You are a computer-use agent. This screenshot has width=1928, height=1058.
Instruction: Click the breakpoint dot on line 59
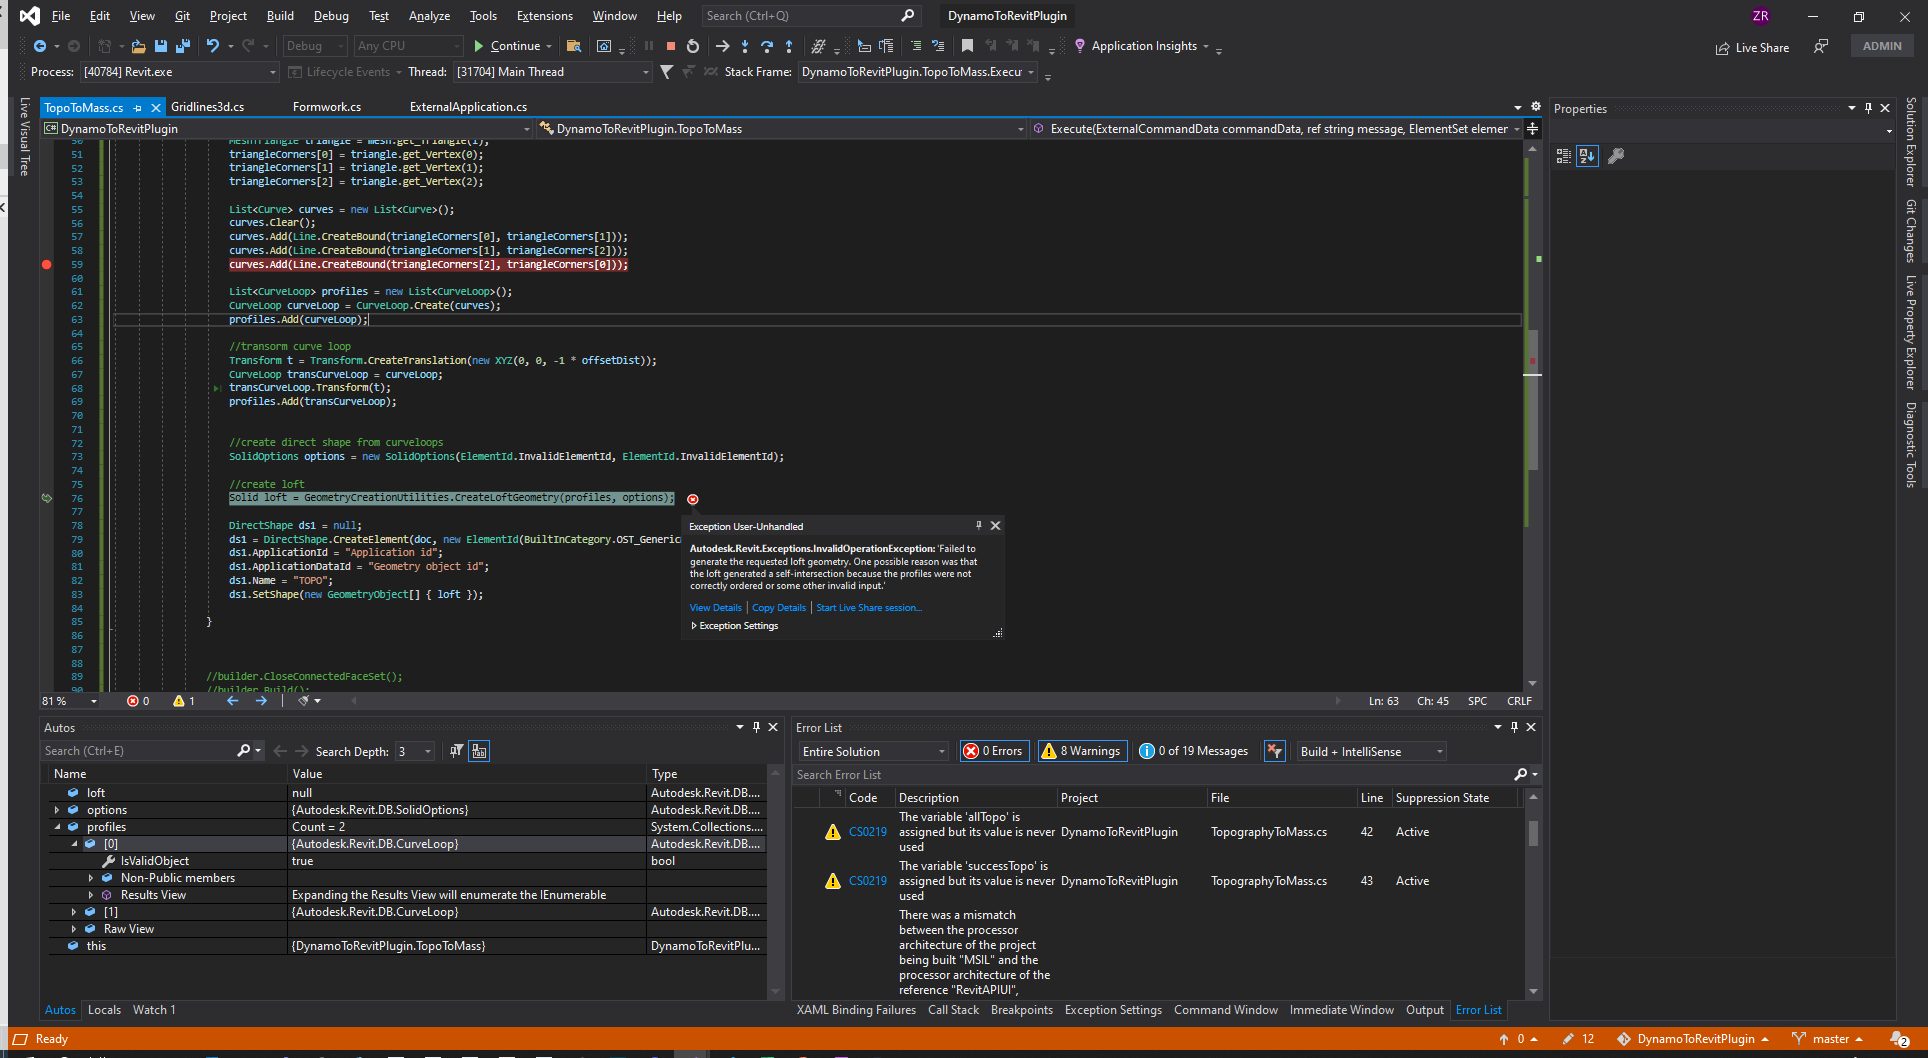(47, 265)
